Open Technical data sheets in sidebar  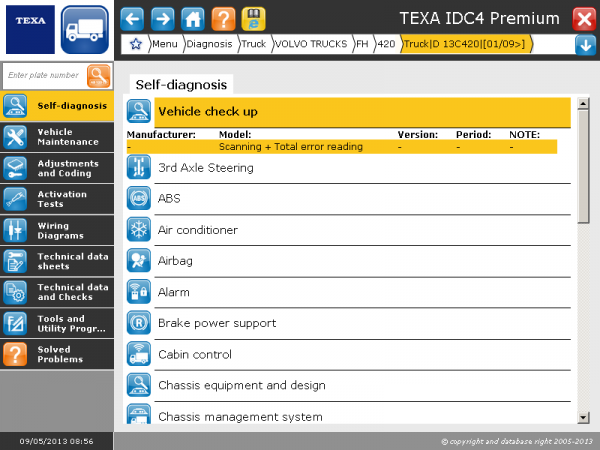tap(57, 261)
